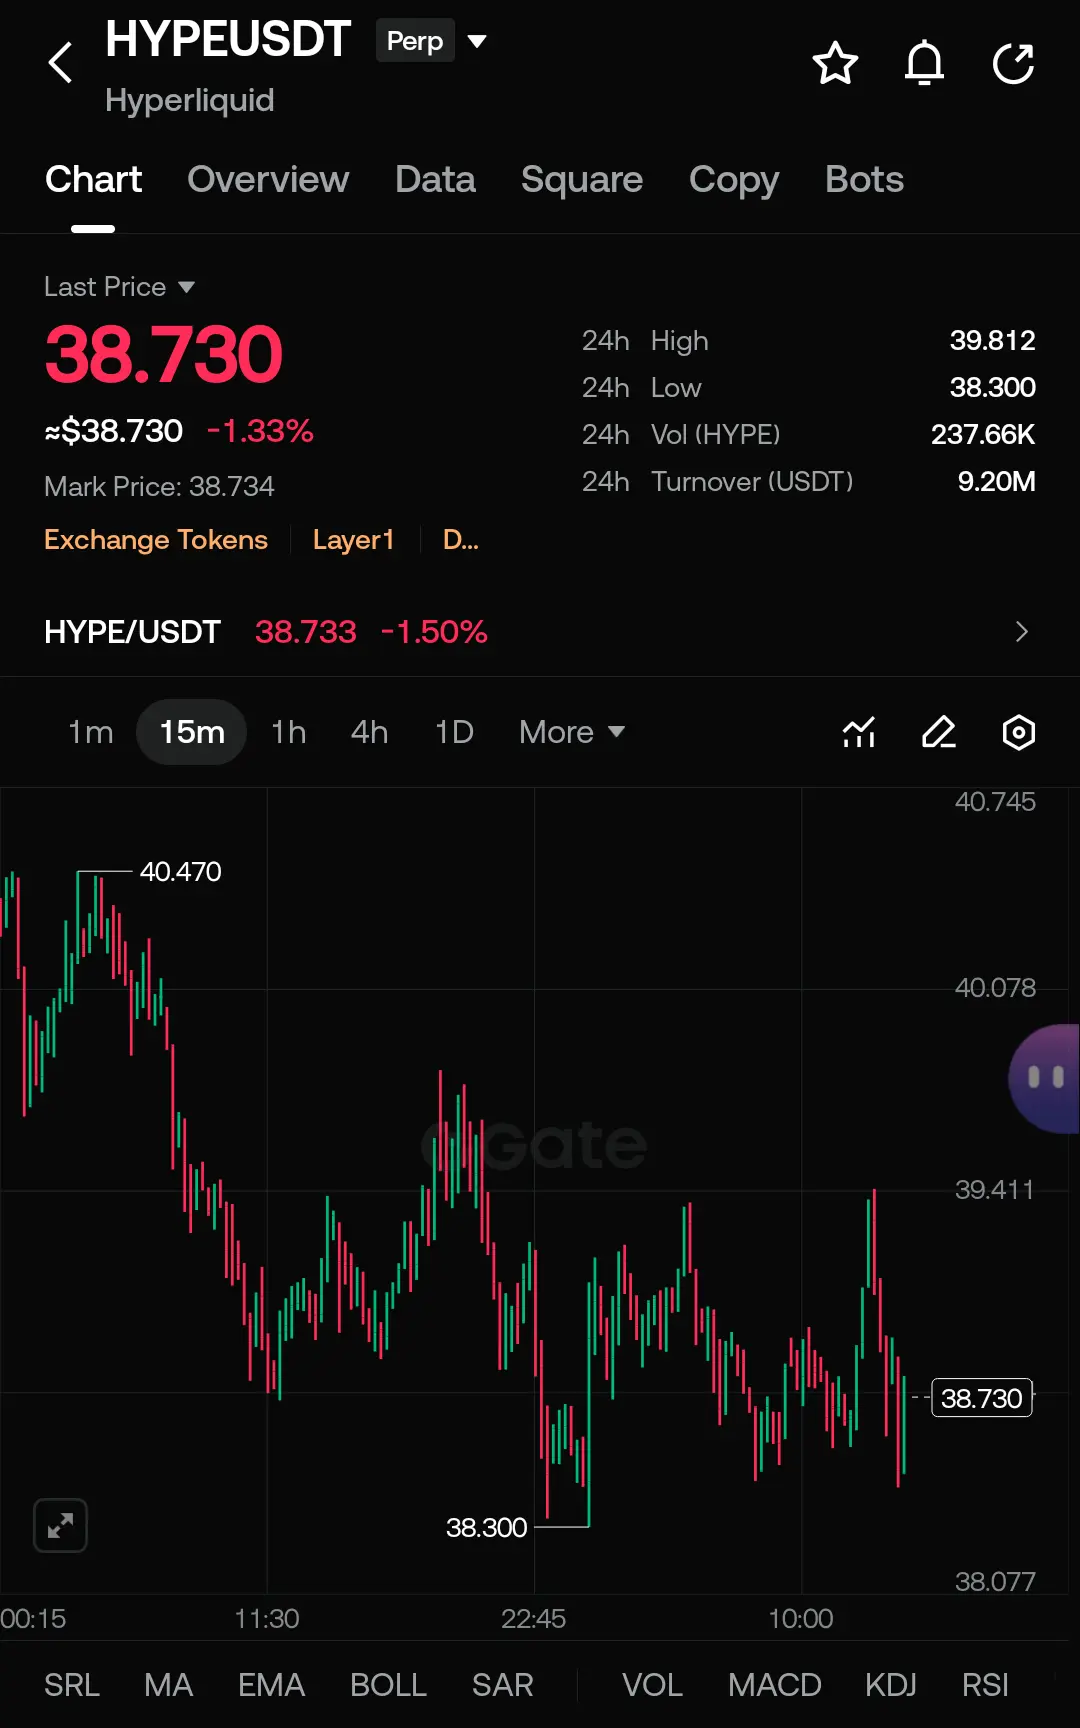Screen dimensions: 1080x1728
Task: Toggle the KDJ sub-indicator
Action: [x=891, y=1685]
